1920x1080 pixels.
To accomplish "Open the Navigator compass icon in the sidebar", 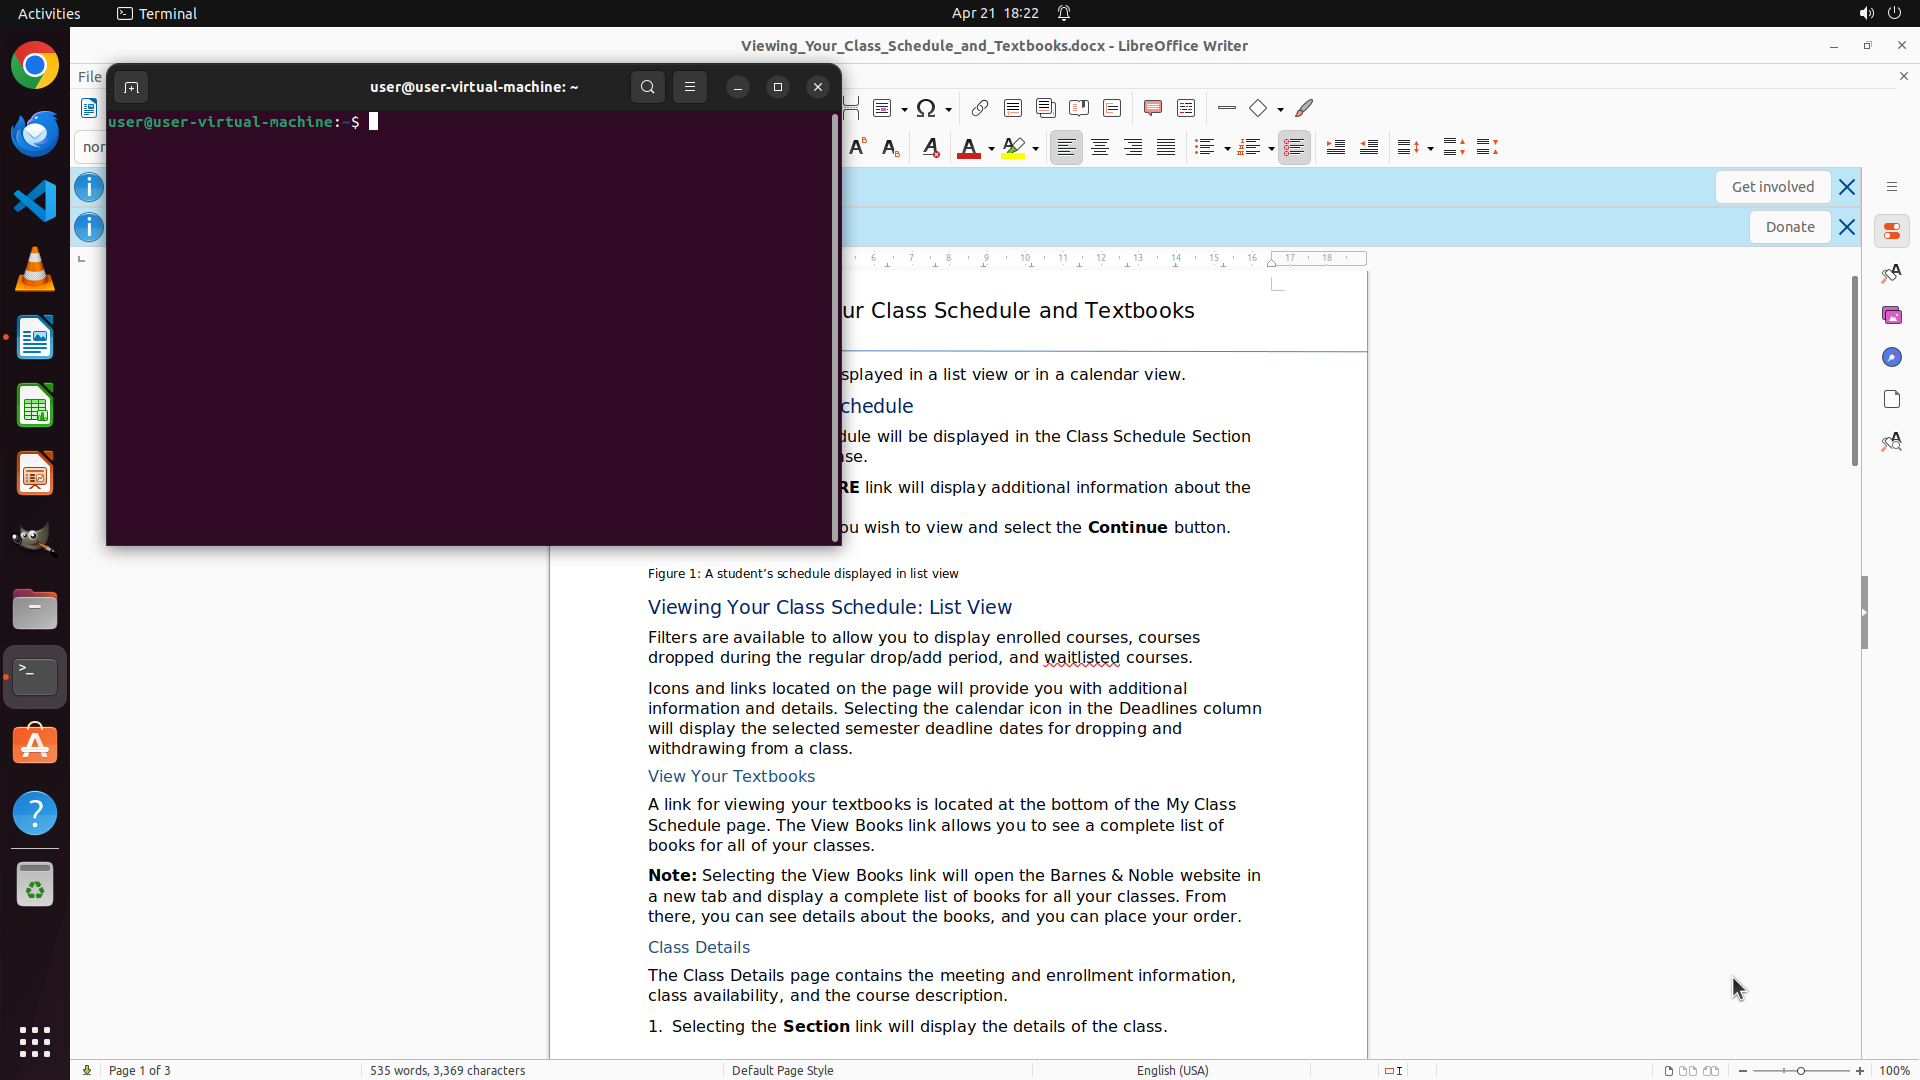I will point(1891,358).
